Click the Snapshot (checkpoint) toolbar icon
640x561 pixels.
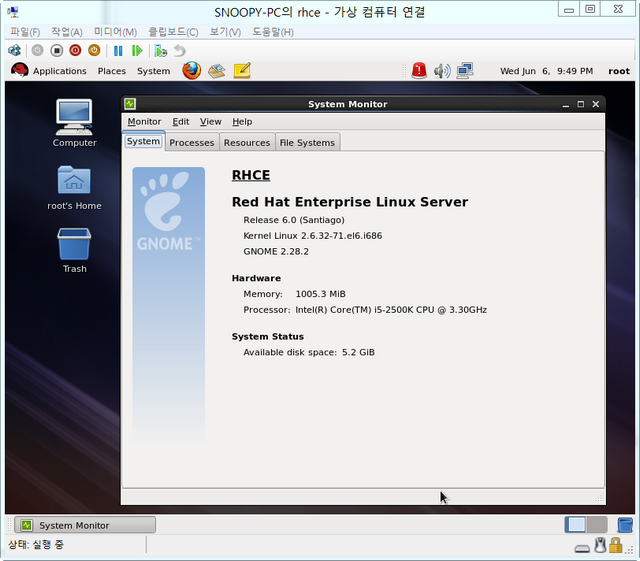click(x=161, y=51)
